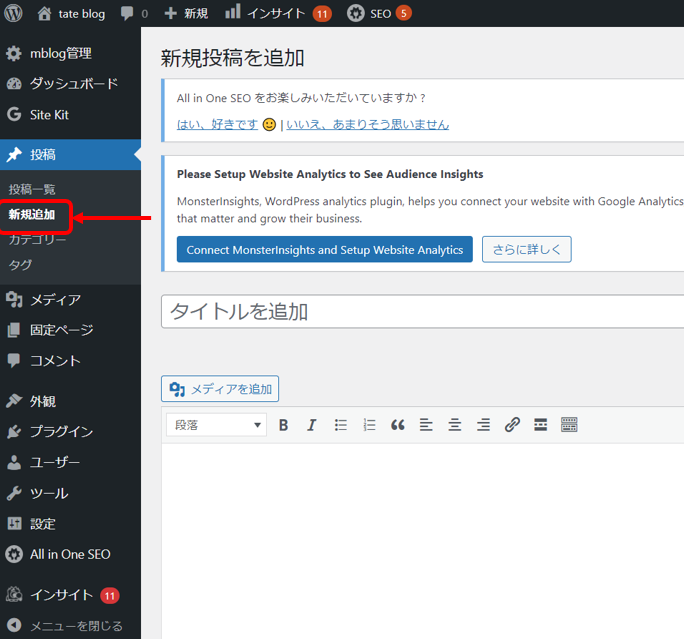
Task: Insert a bulleted list
Action: [340, 425]
